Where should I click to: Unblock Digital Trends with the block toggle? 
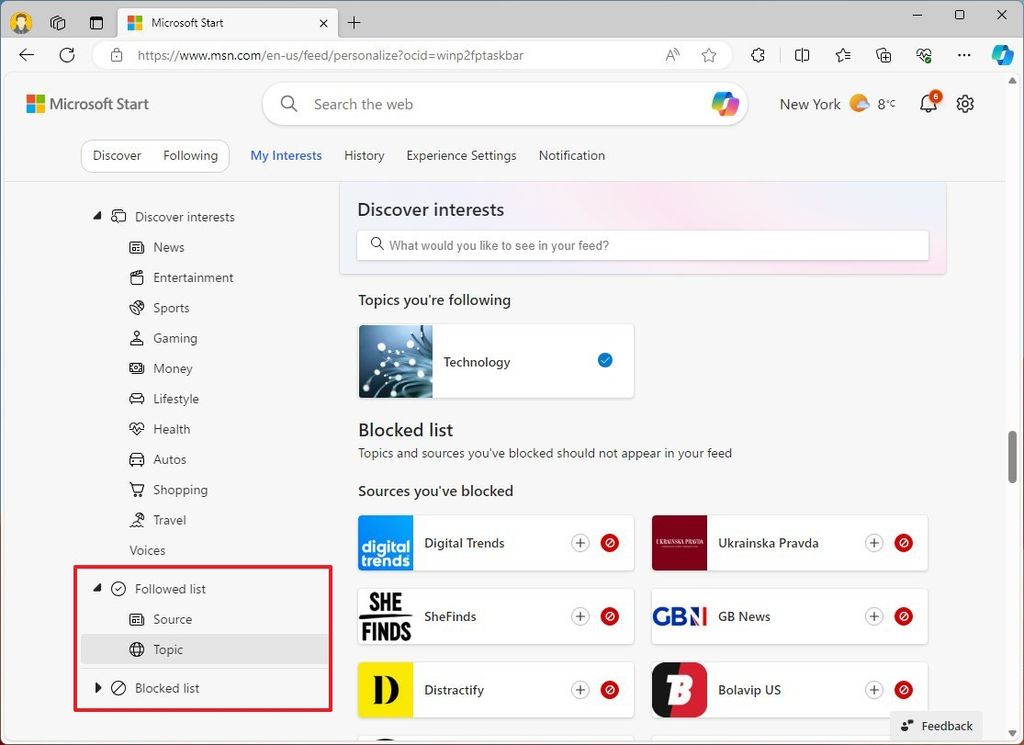point(610,543)
